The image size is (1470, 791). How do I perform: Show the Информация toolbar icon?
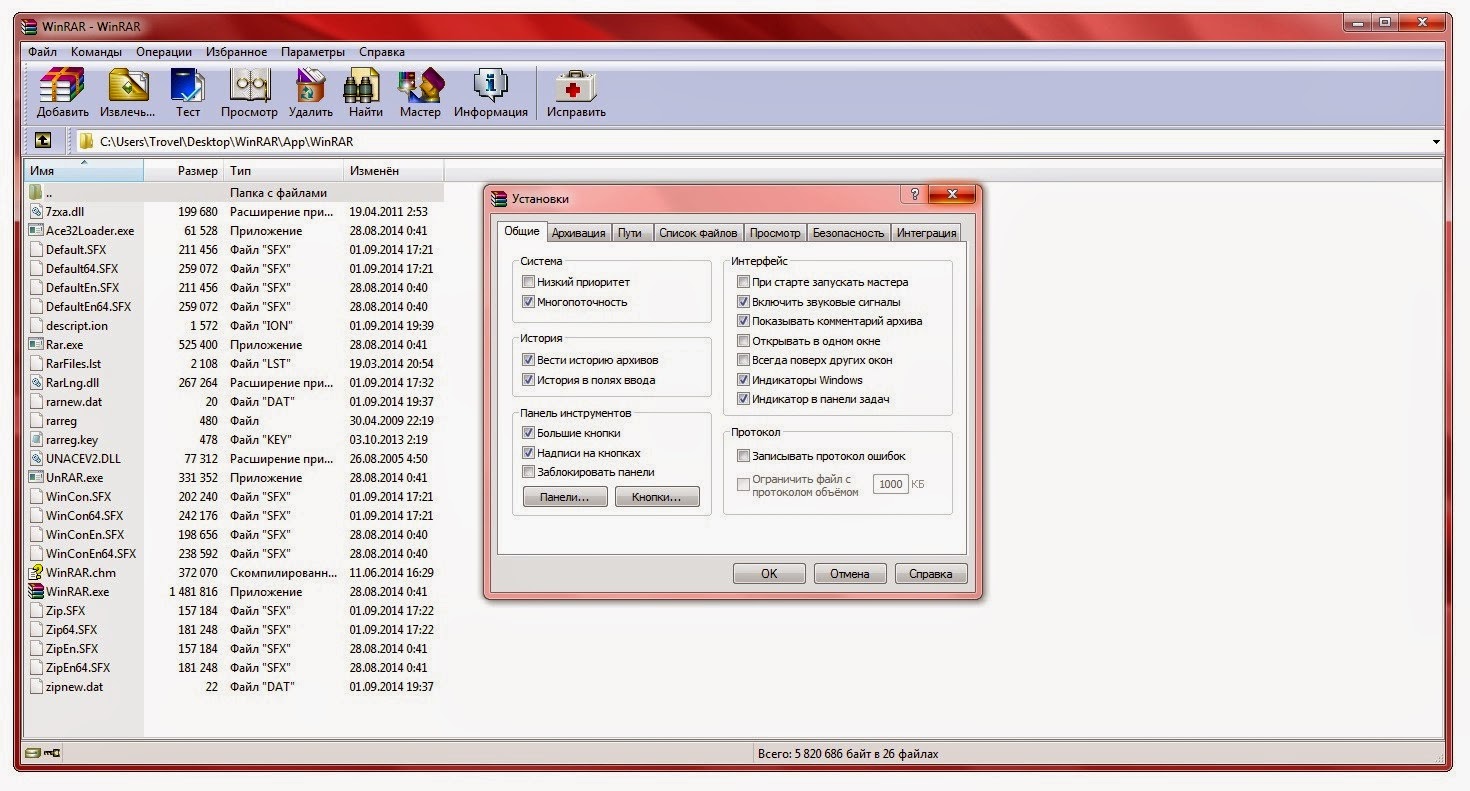(490, 85)
